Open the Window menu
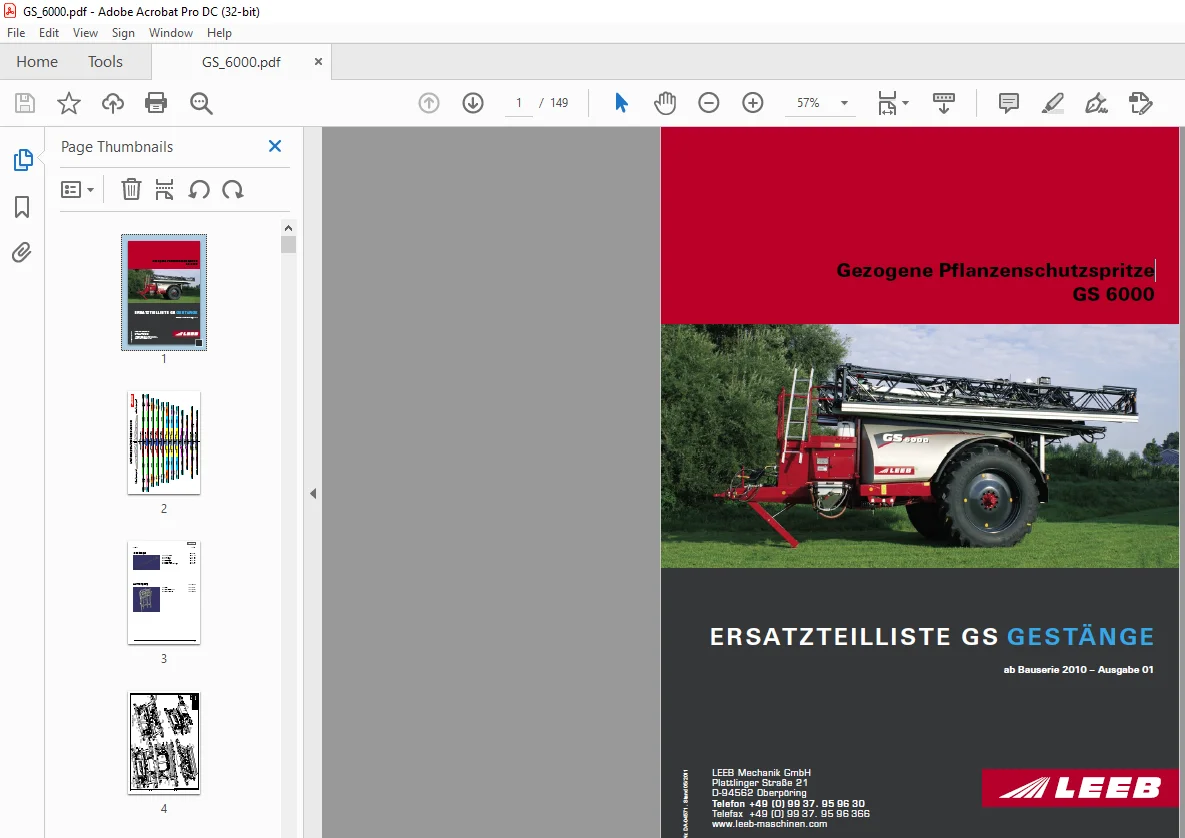This screenshot has width=1185, height=838. coord(171,32)
